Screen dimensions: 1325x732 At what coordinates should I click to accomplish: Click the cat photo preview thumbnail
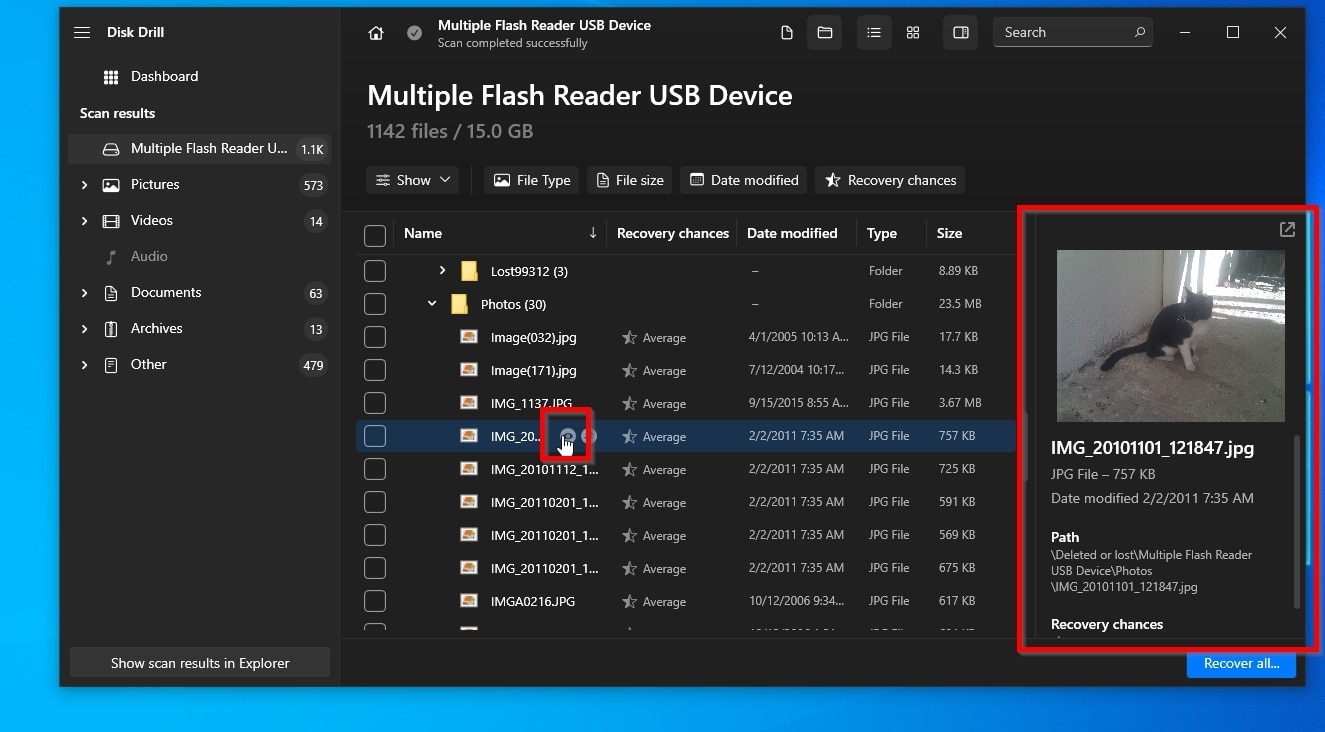(x=1171, y=336)
